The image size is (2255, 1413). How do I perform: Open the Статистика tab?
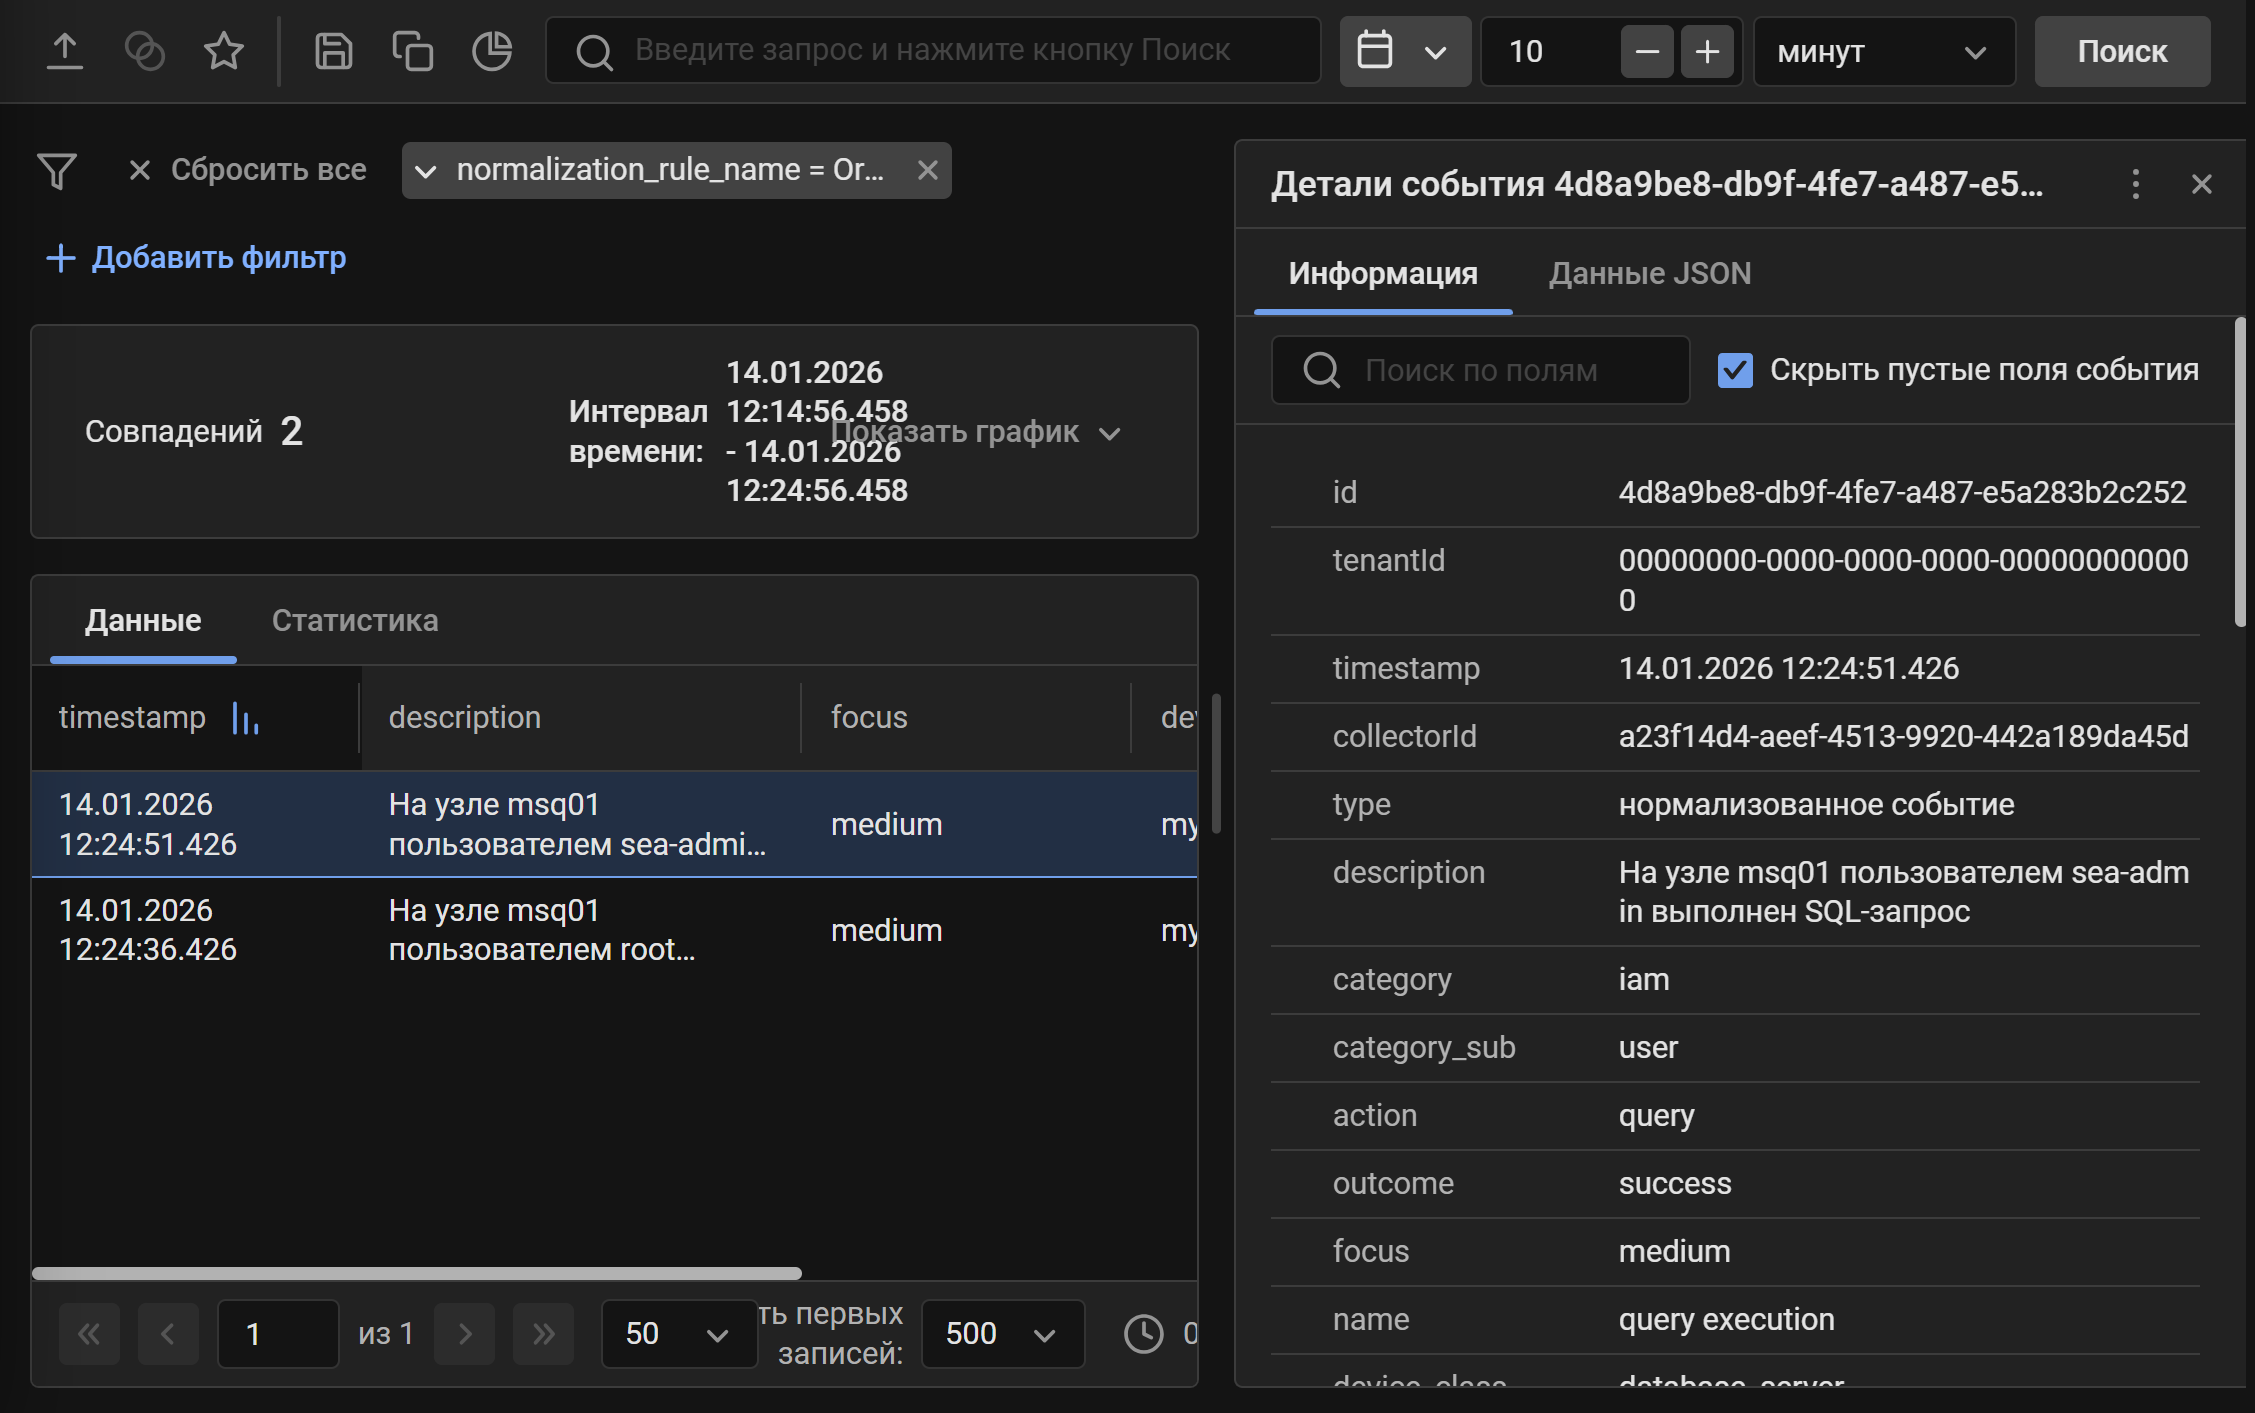(355, 620)
